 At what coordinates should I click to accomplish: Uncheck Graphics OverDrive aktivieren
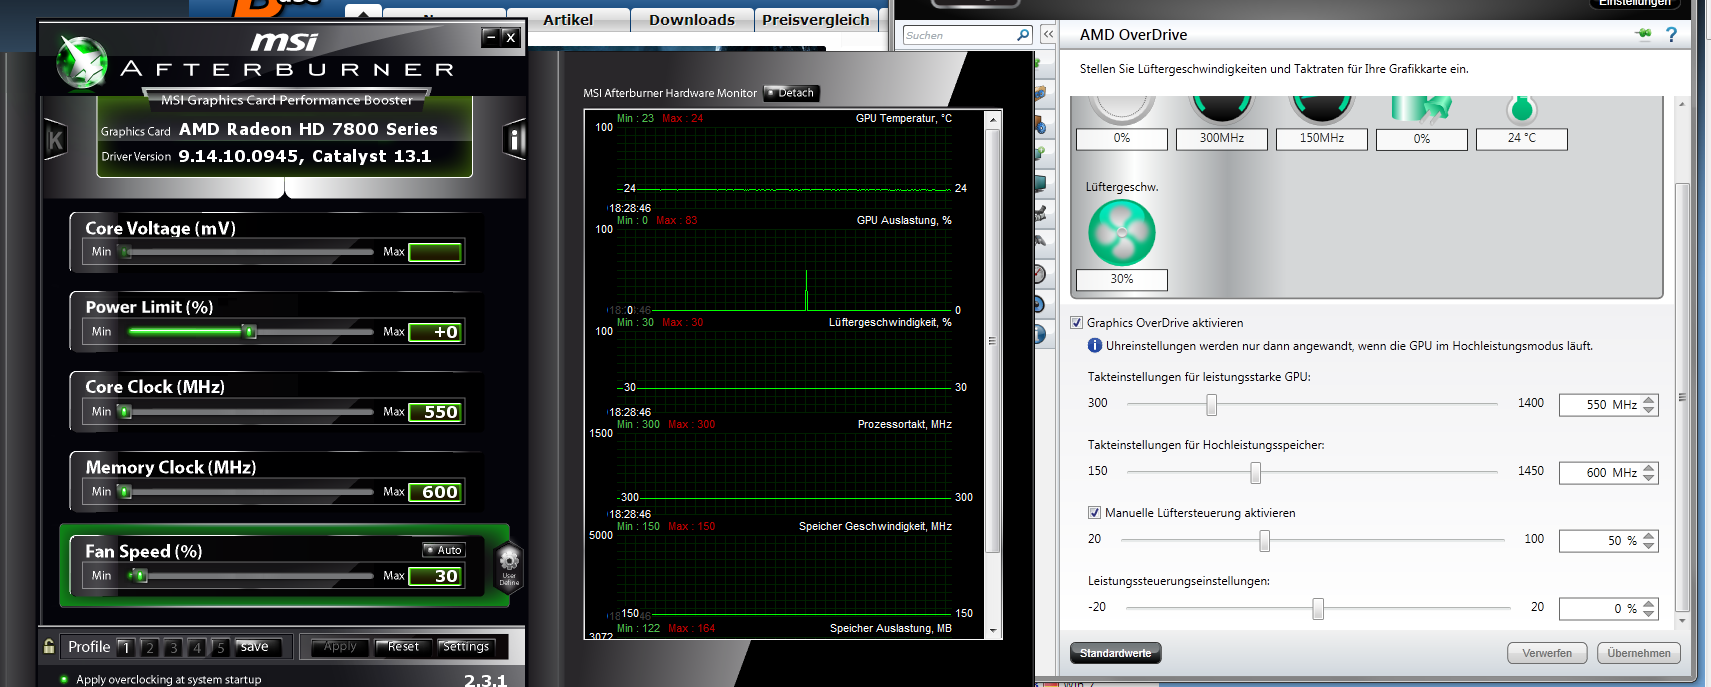1077,323
